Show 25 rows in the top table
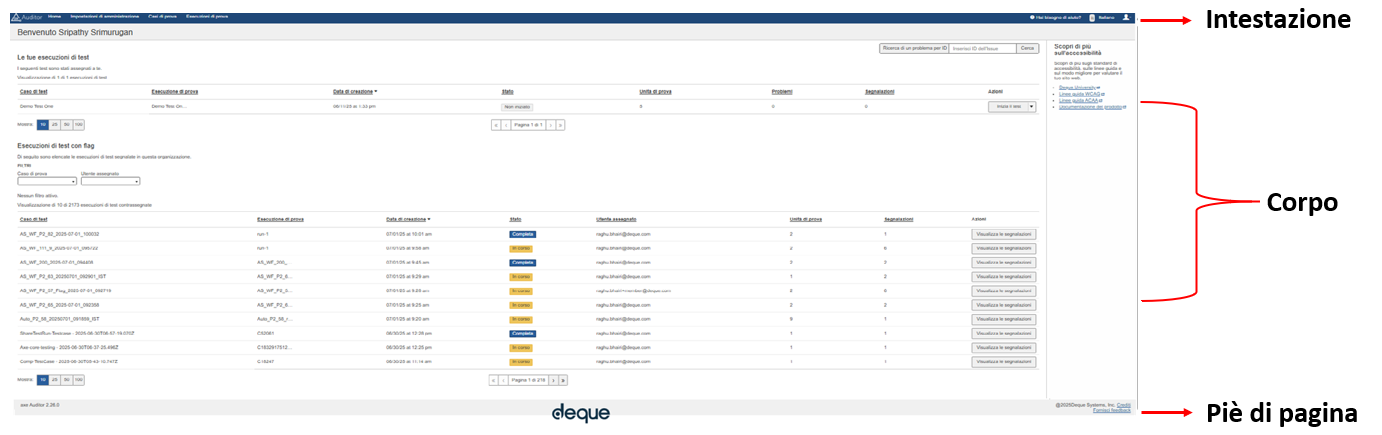Screen dimensions: 1382x435 coord(54,125)
